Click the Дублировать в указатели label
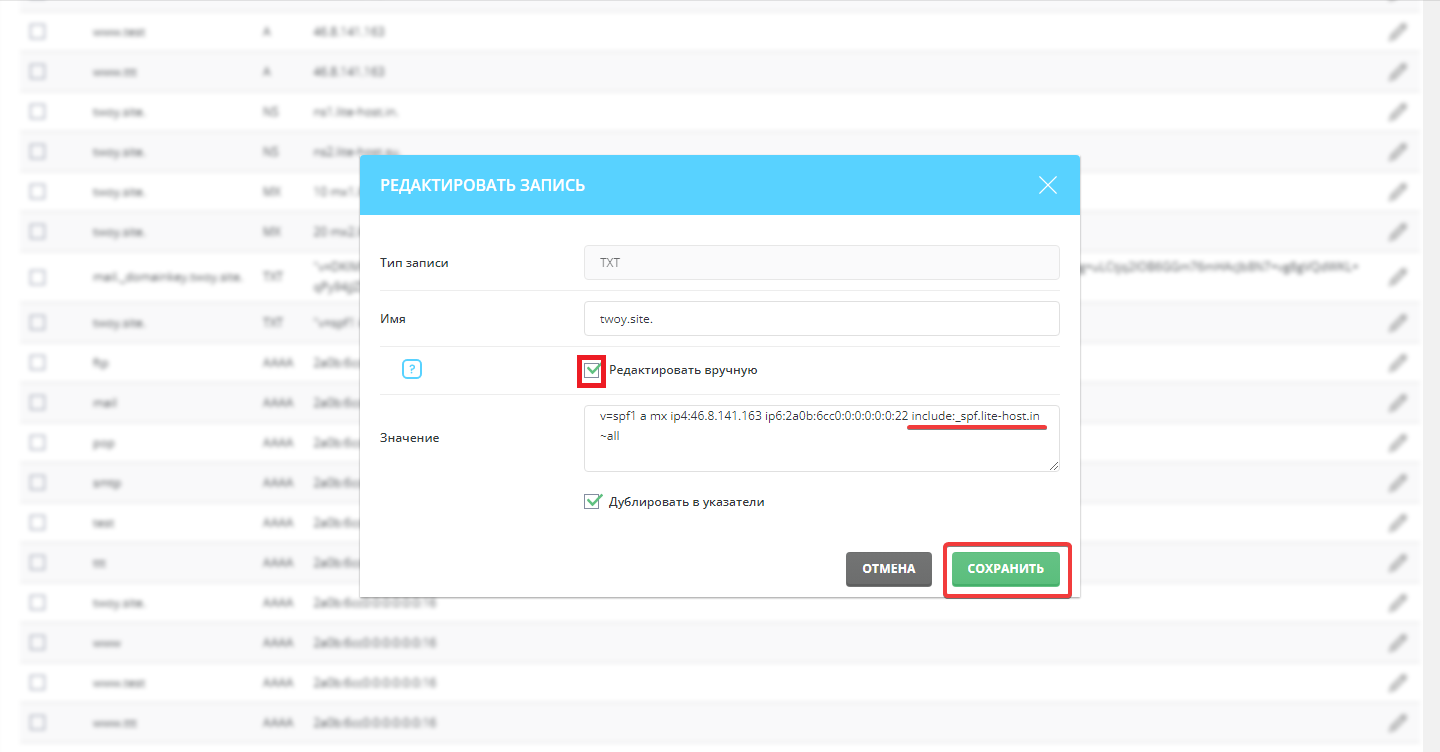Screen dimensions: 1440x752 coord(686,502)
